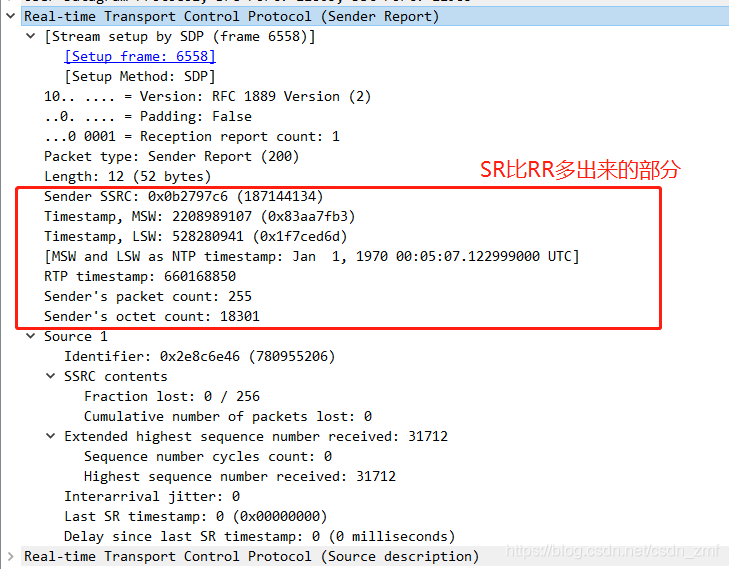Select the Source 1 label
Image resolution: width=729 pixels, height=569 pixels.
pyautogui.click(x=76, y=336)
